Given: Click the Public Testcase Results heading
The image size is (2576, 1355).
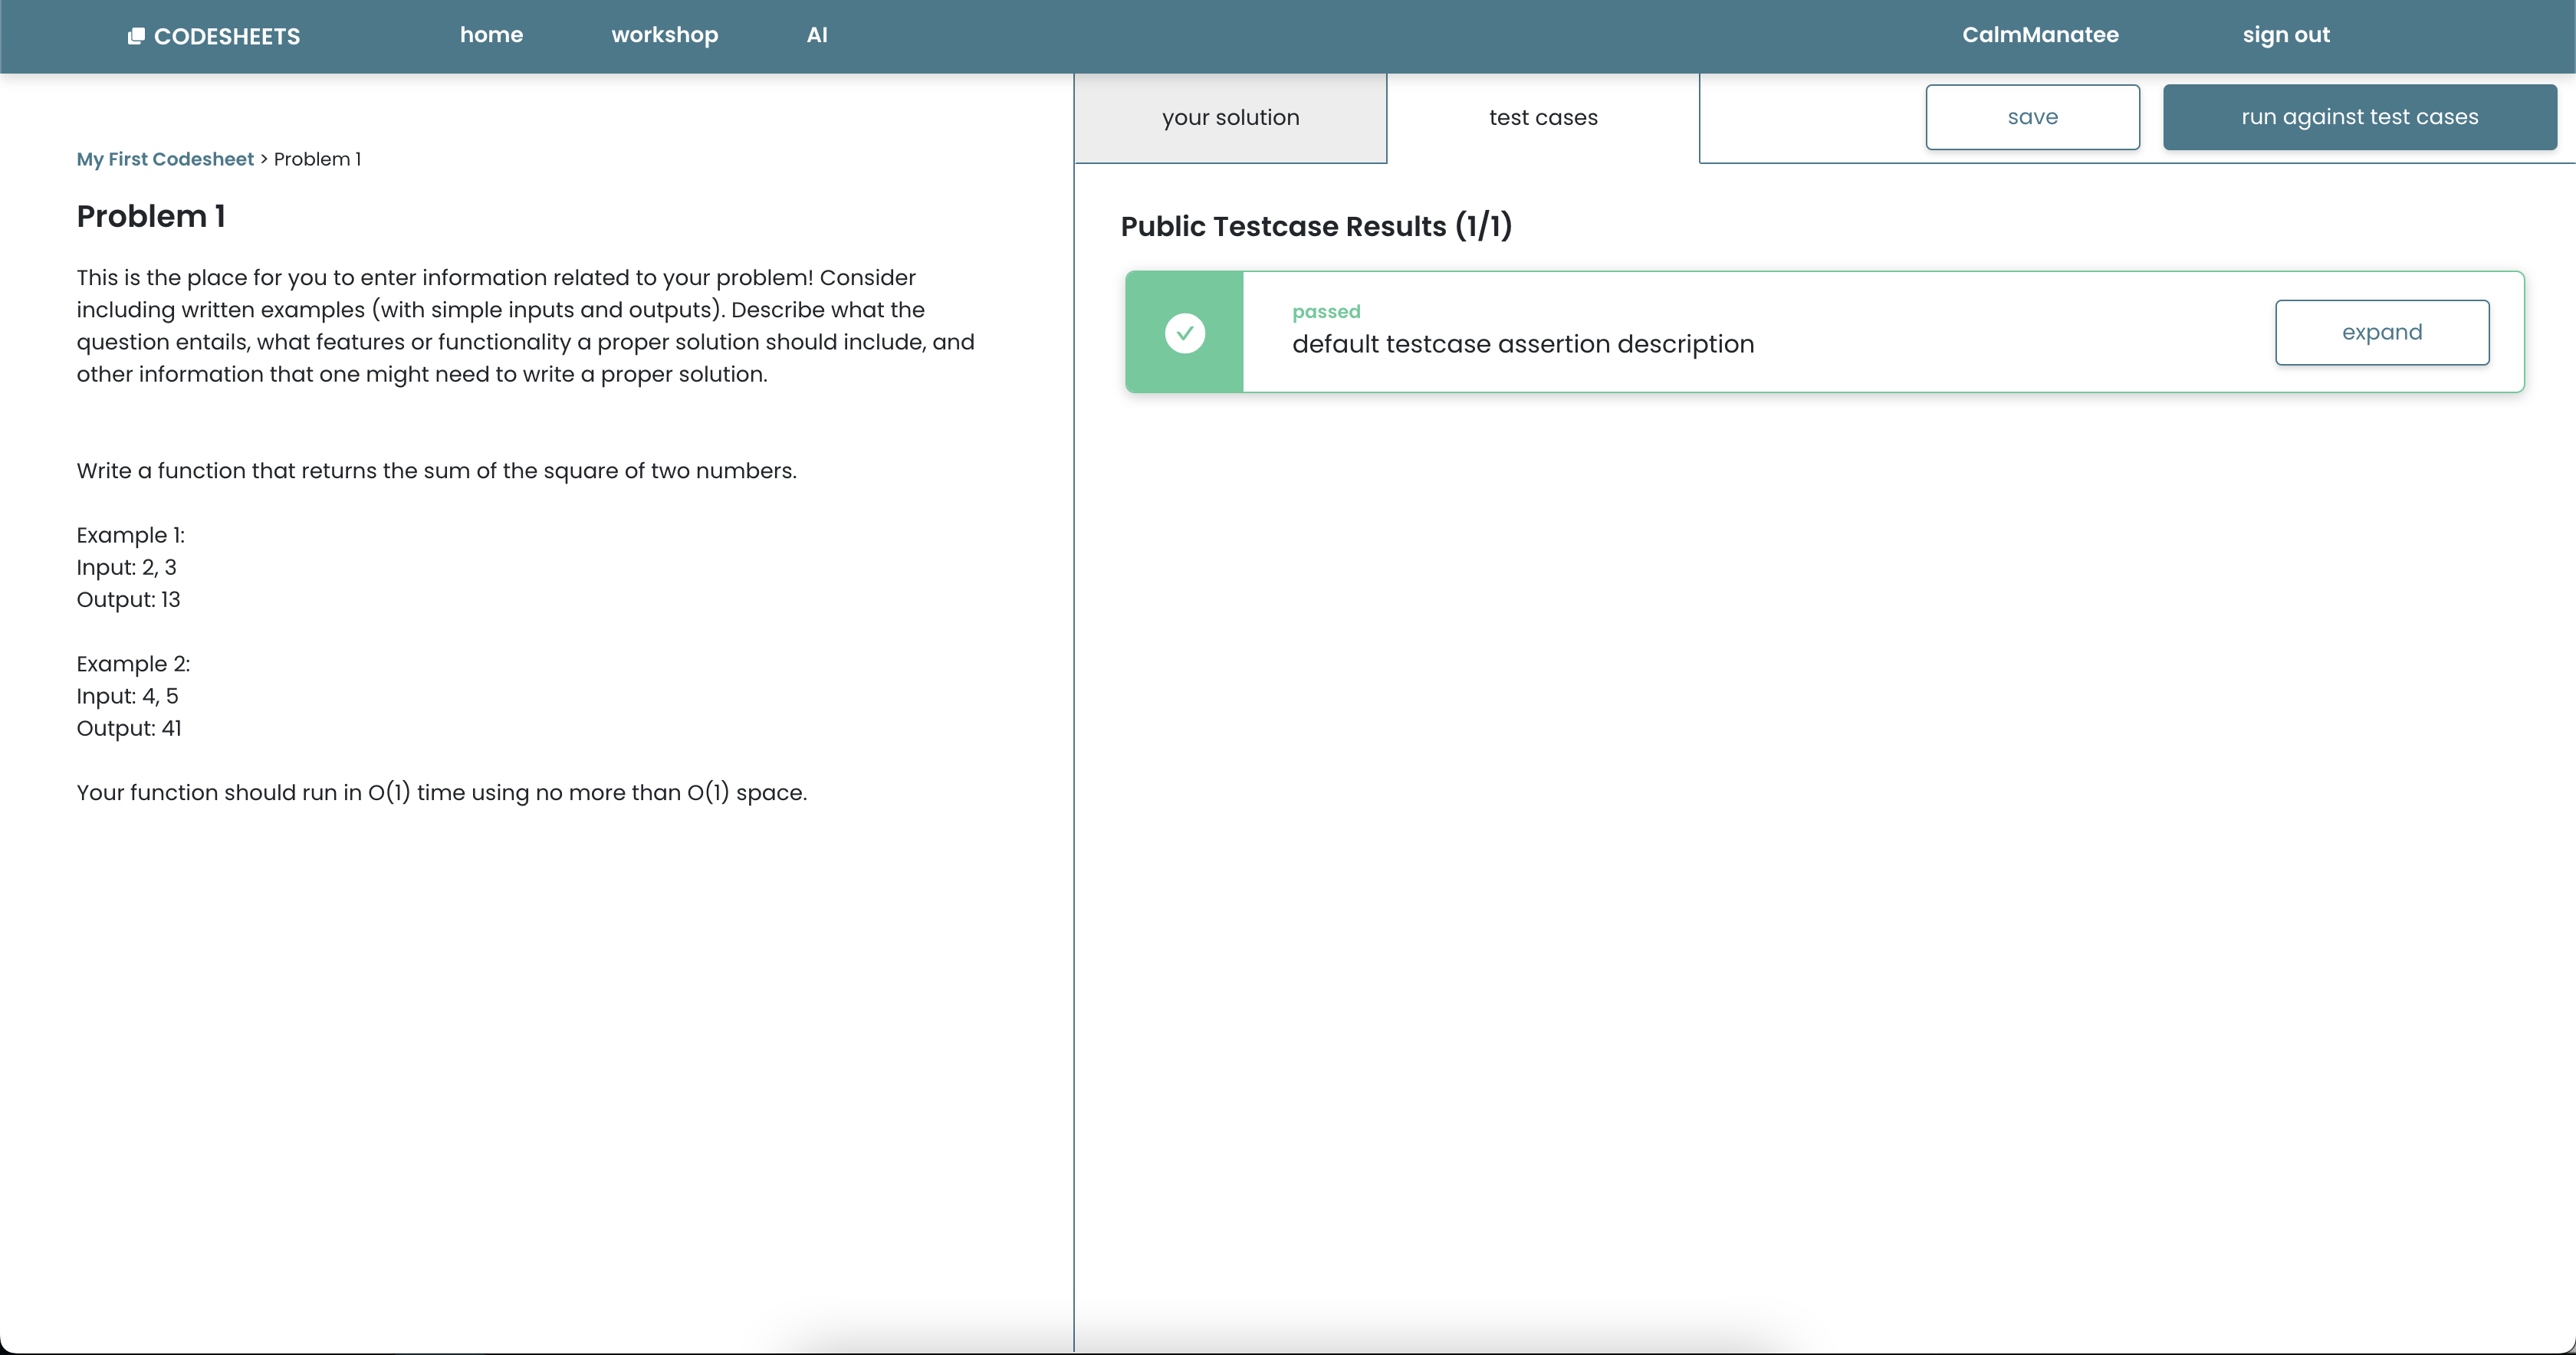Looking at the screenshot, I should click(1315, 226).
